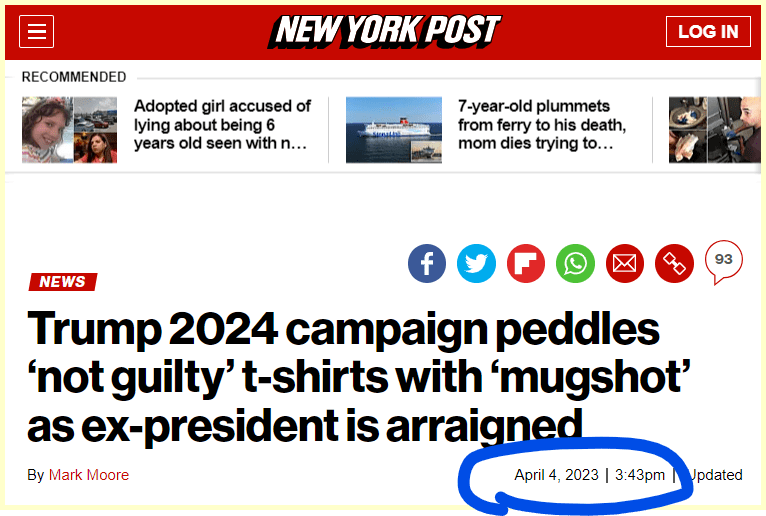Open the adopted girl story thumbnail

[70, 129]
